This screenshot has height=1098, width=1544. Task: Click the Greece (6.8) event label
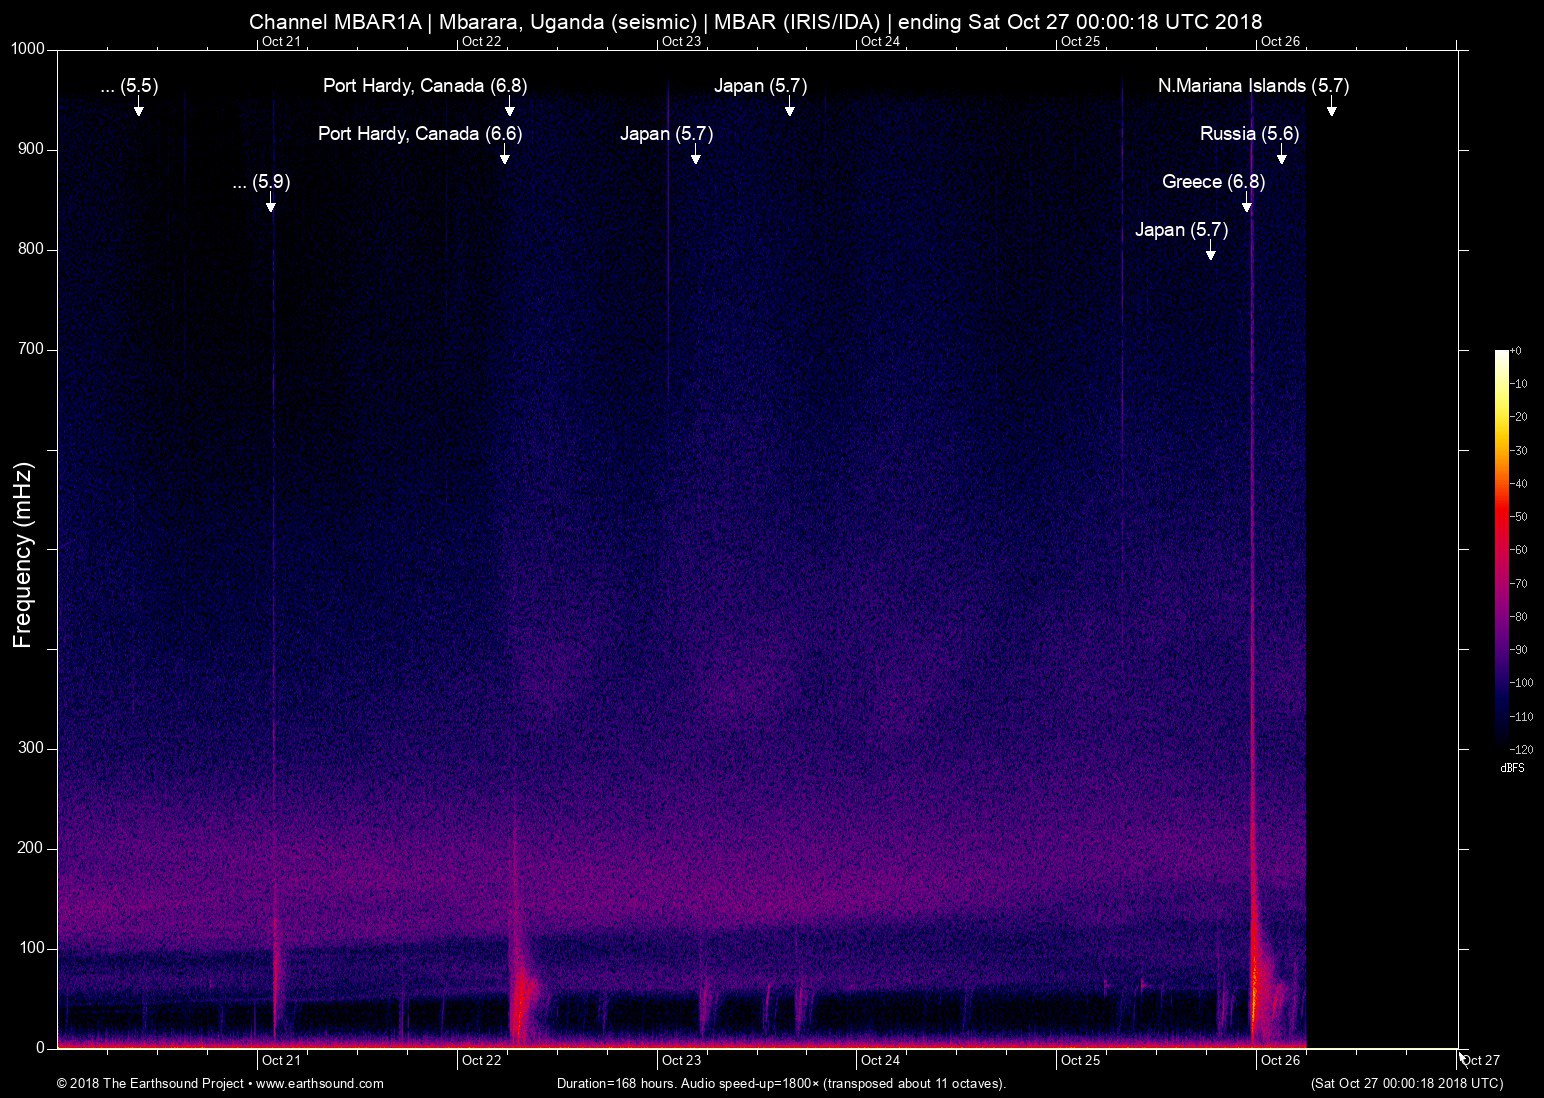point(1213,182)
